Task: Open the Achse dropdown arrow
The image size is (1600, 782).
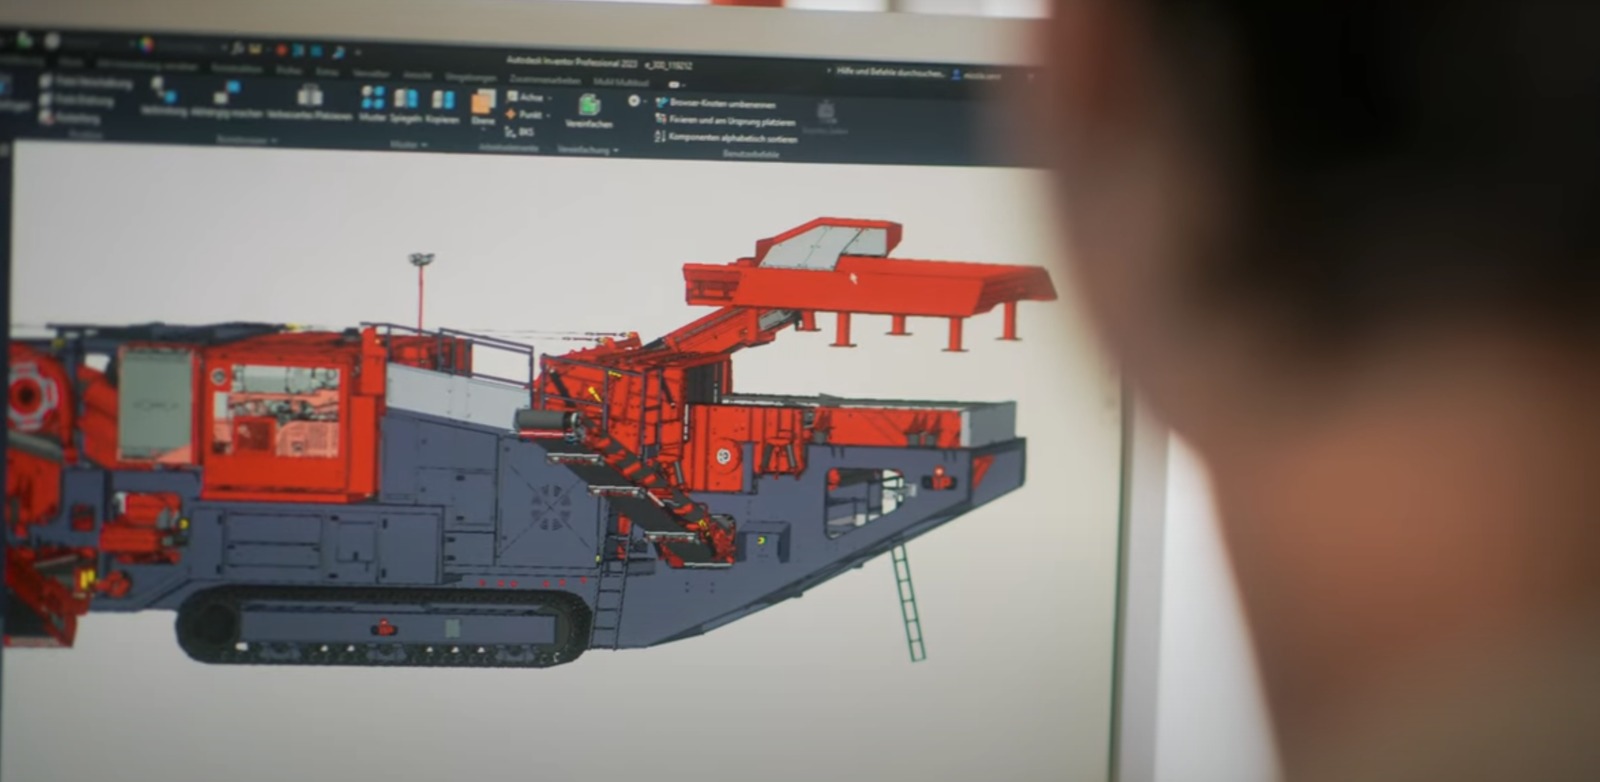Action: [x=550, y=98]
